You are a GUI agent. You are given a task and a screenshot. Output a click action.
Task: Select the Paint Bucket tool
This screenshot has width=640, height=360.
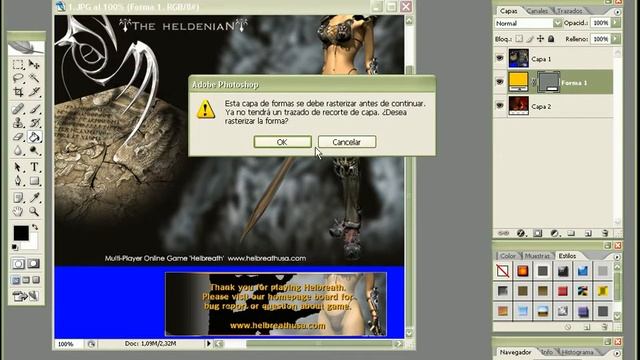34,136
